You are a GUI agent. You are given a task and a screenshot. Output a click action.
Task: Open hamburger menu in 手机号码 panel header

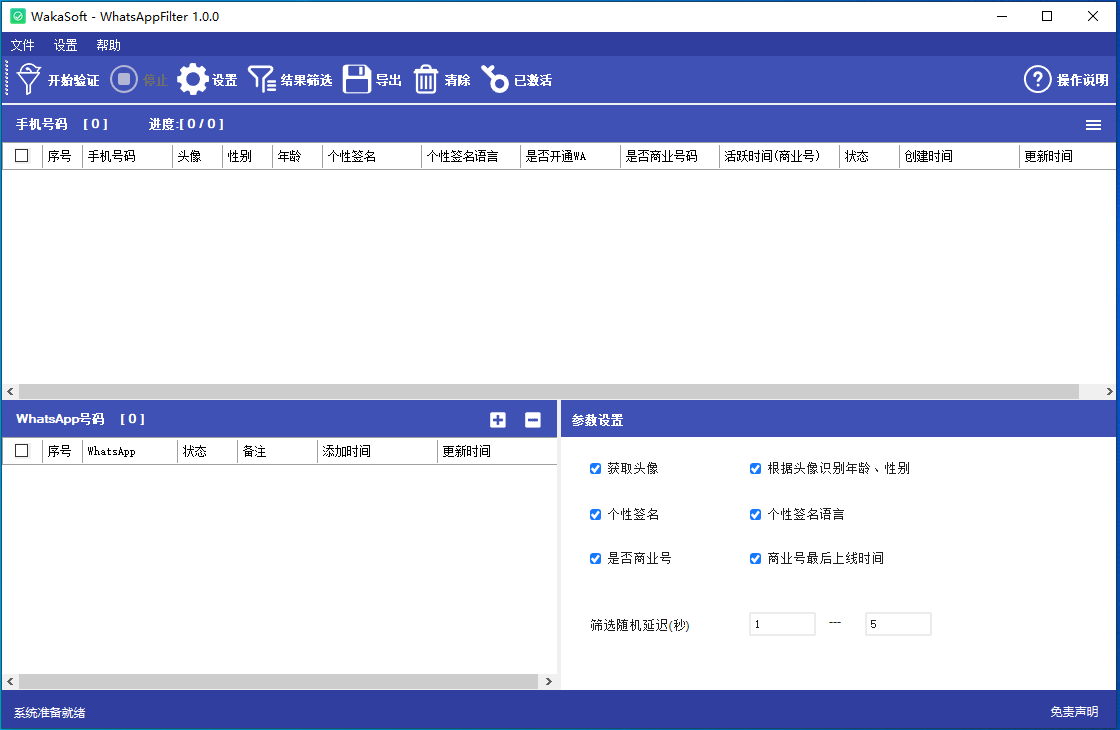(1094, 125)
